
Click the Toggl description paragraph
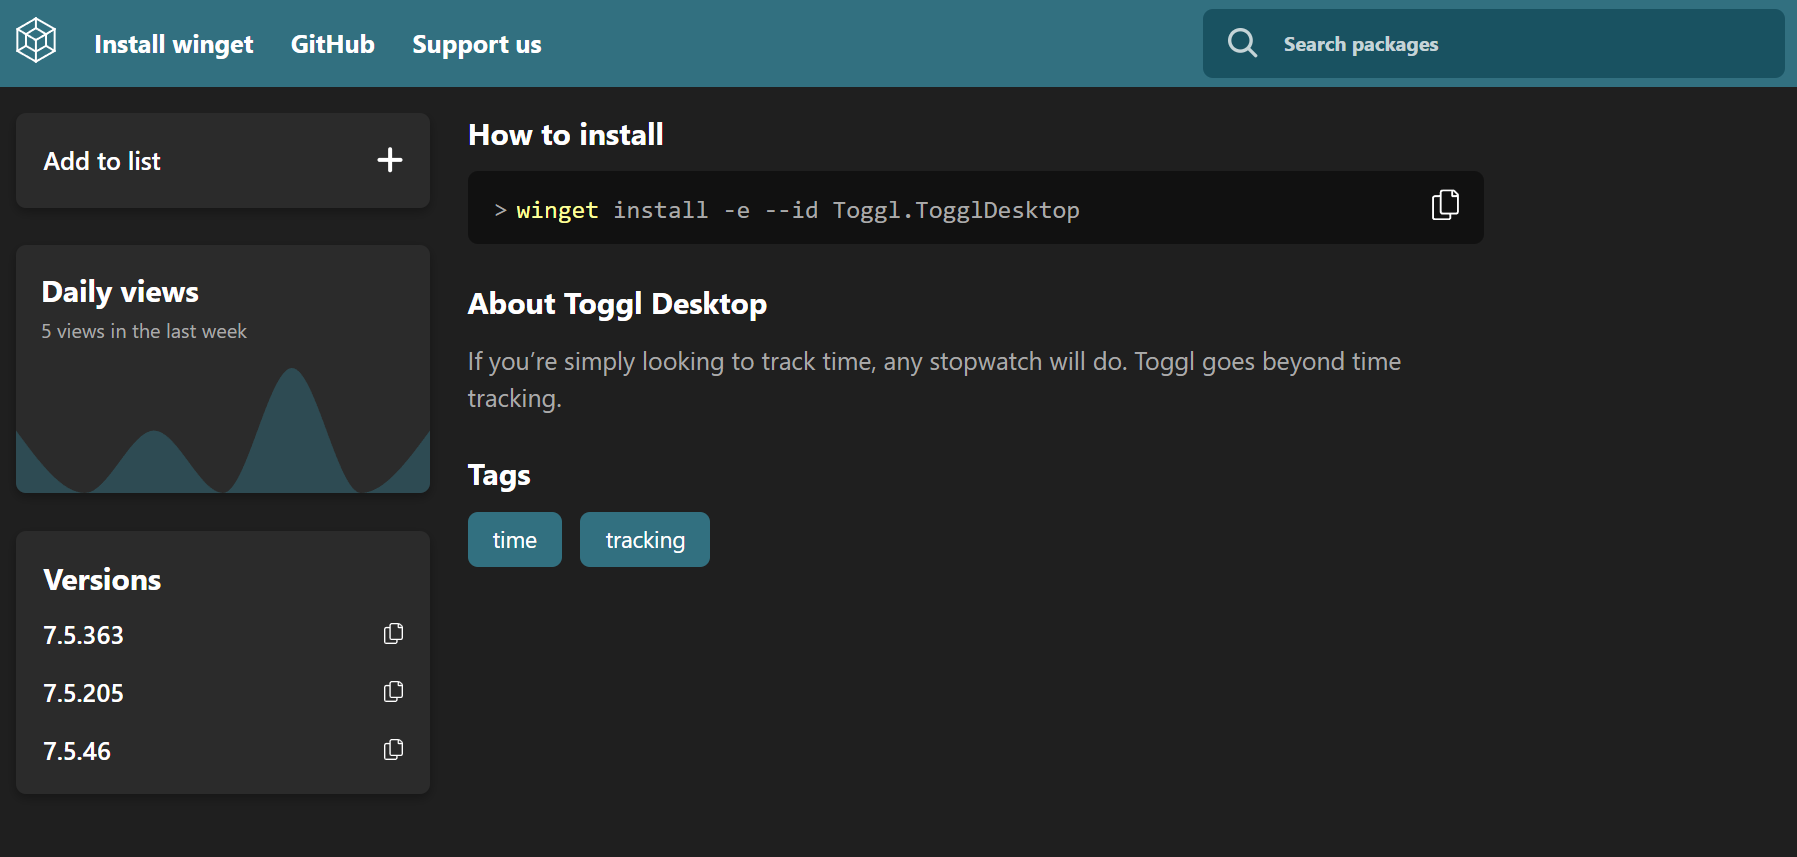(934, 380)
